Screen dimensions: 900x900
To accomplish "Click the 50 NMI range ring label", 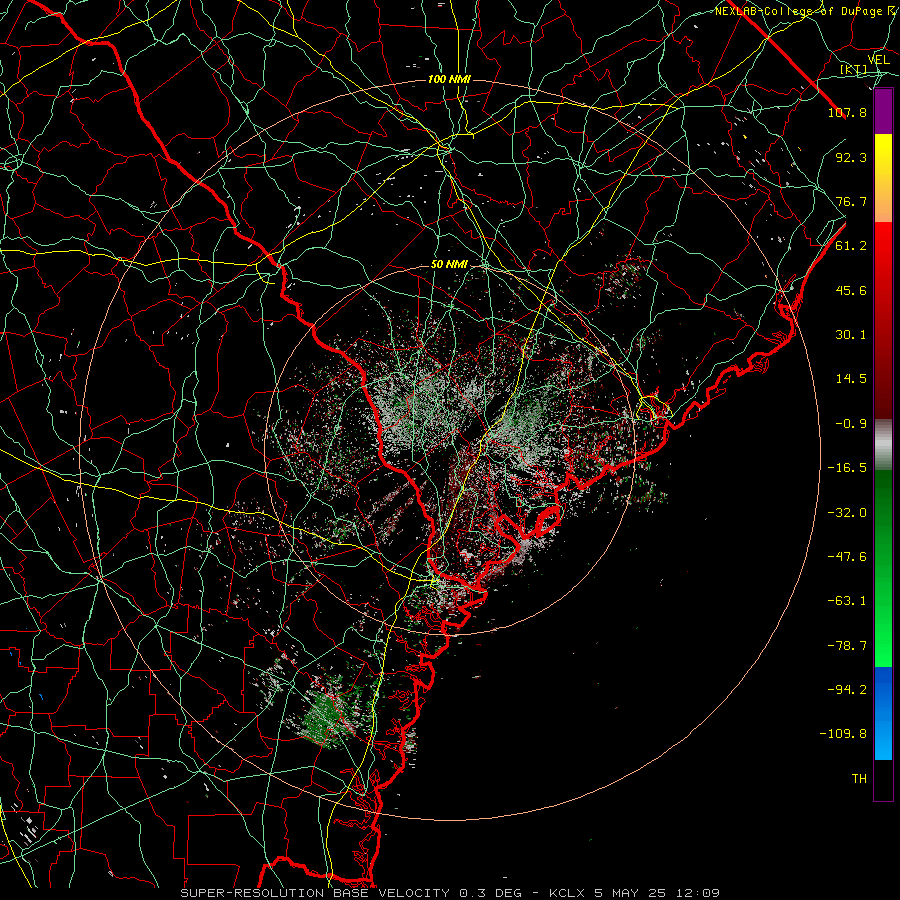I will 449,265.
